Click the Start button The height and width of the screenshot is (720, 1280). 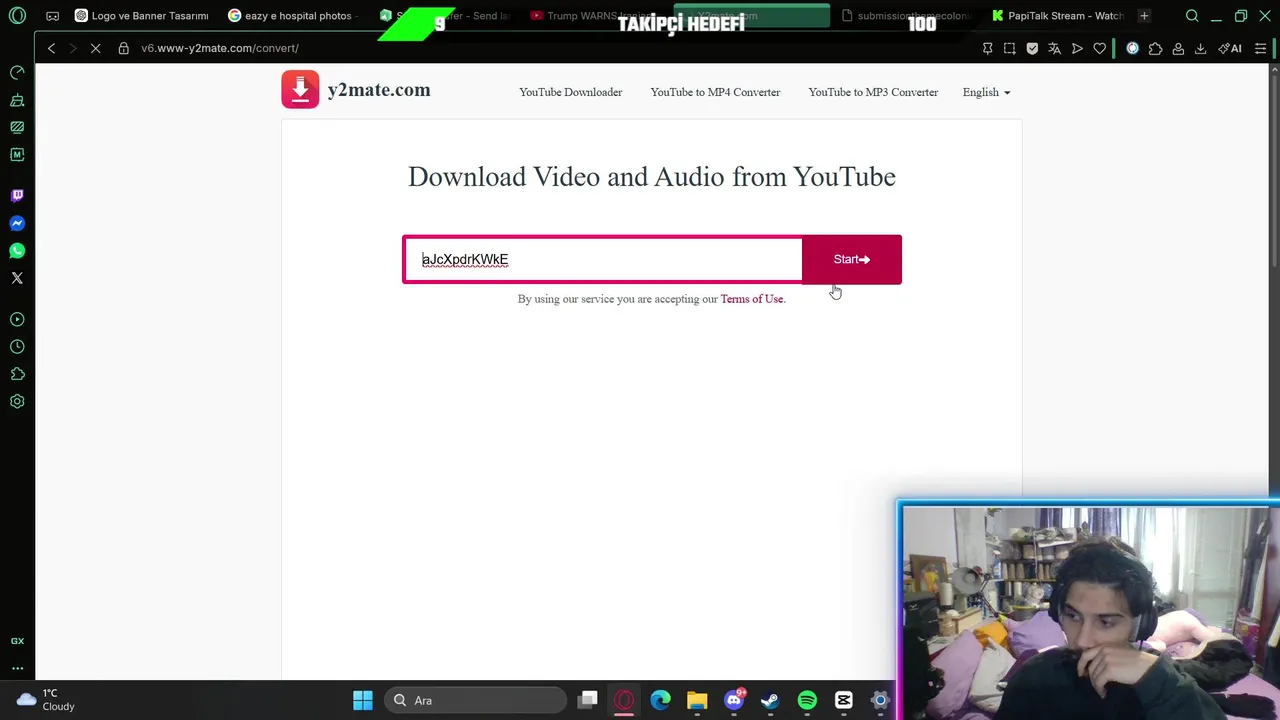pos(852,260)
